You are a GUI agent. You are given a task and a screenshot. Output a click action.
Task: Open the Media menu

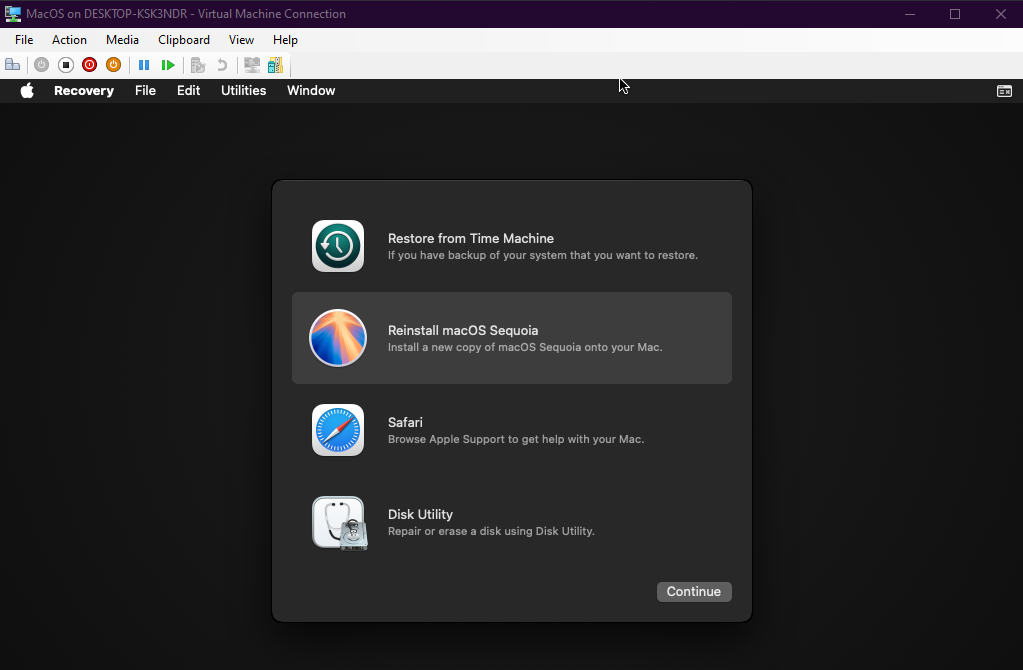(122, 40)
